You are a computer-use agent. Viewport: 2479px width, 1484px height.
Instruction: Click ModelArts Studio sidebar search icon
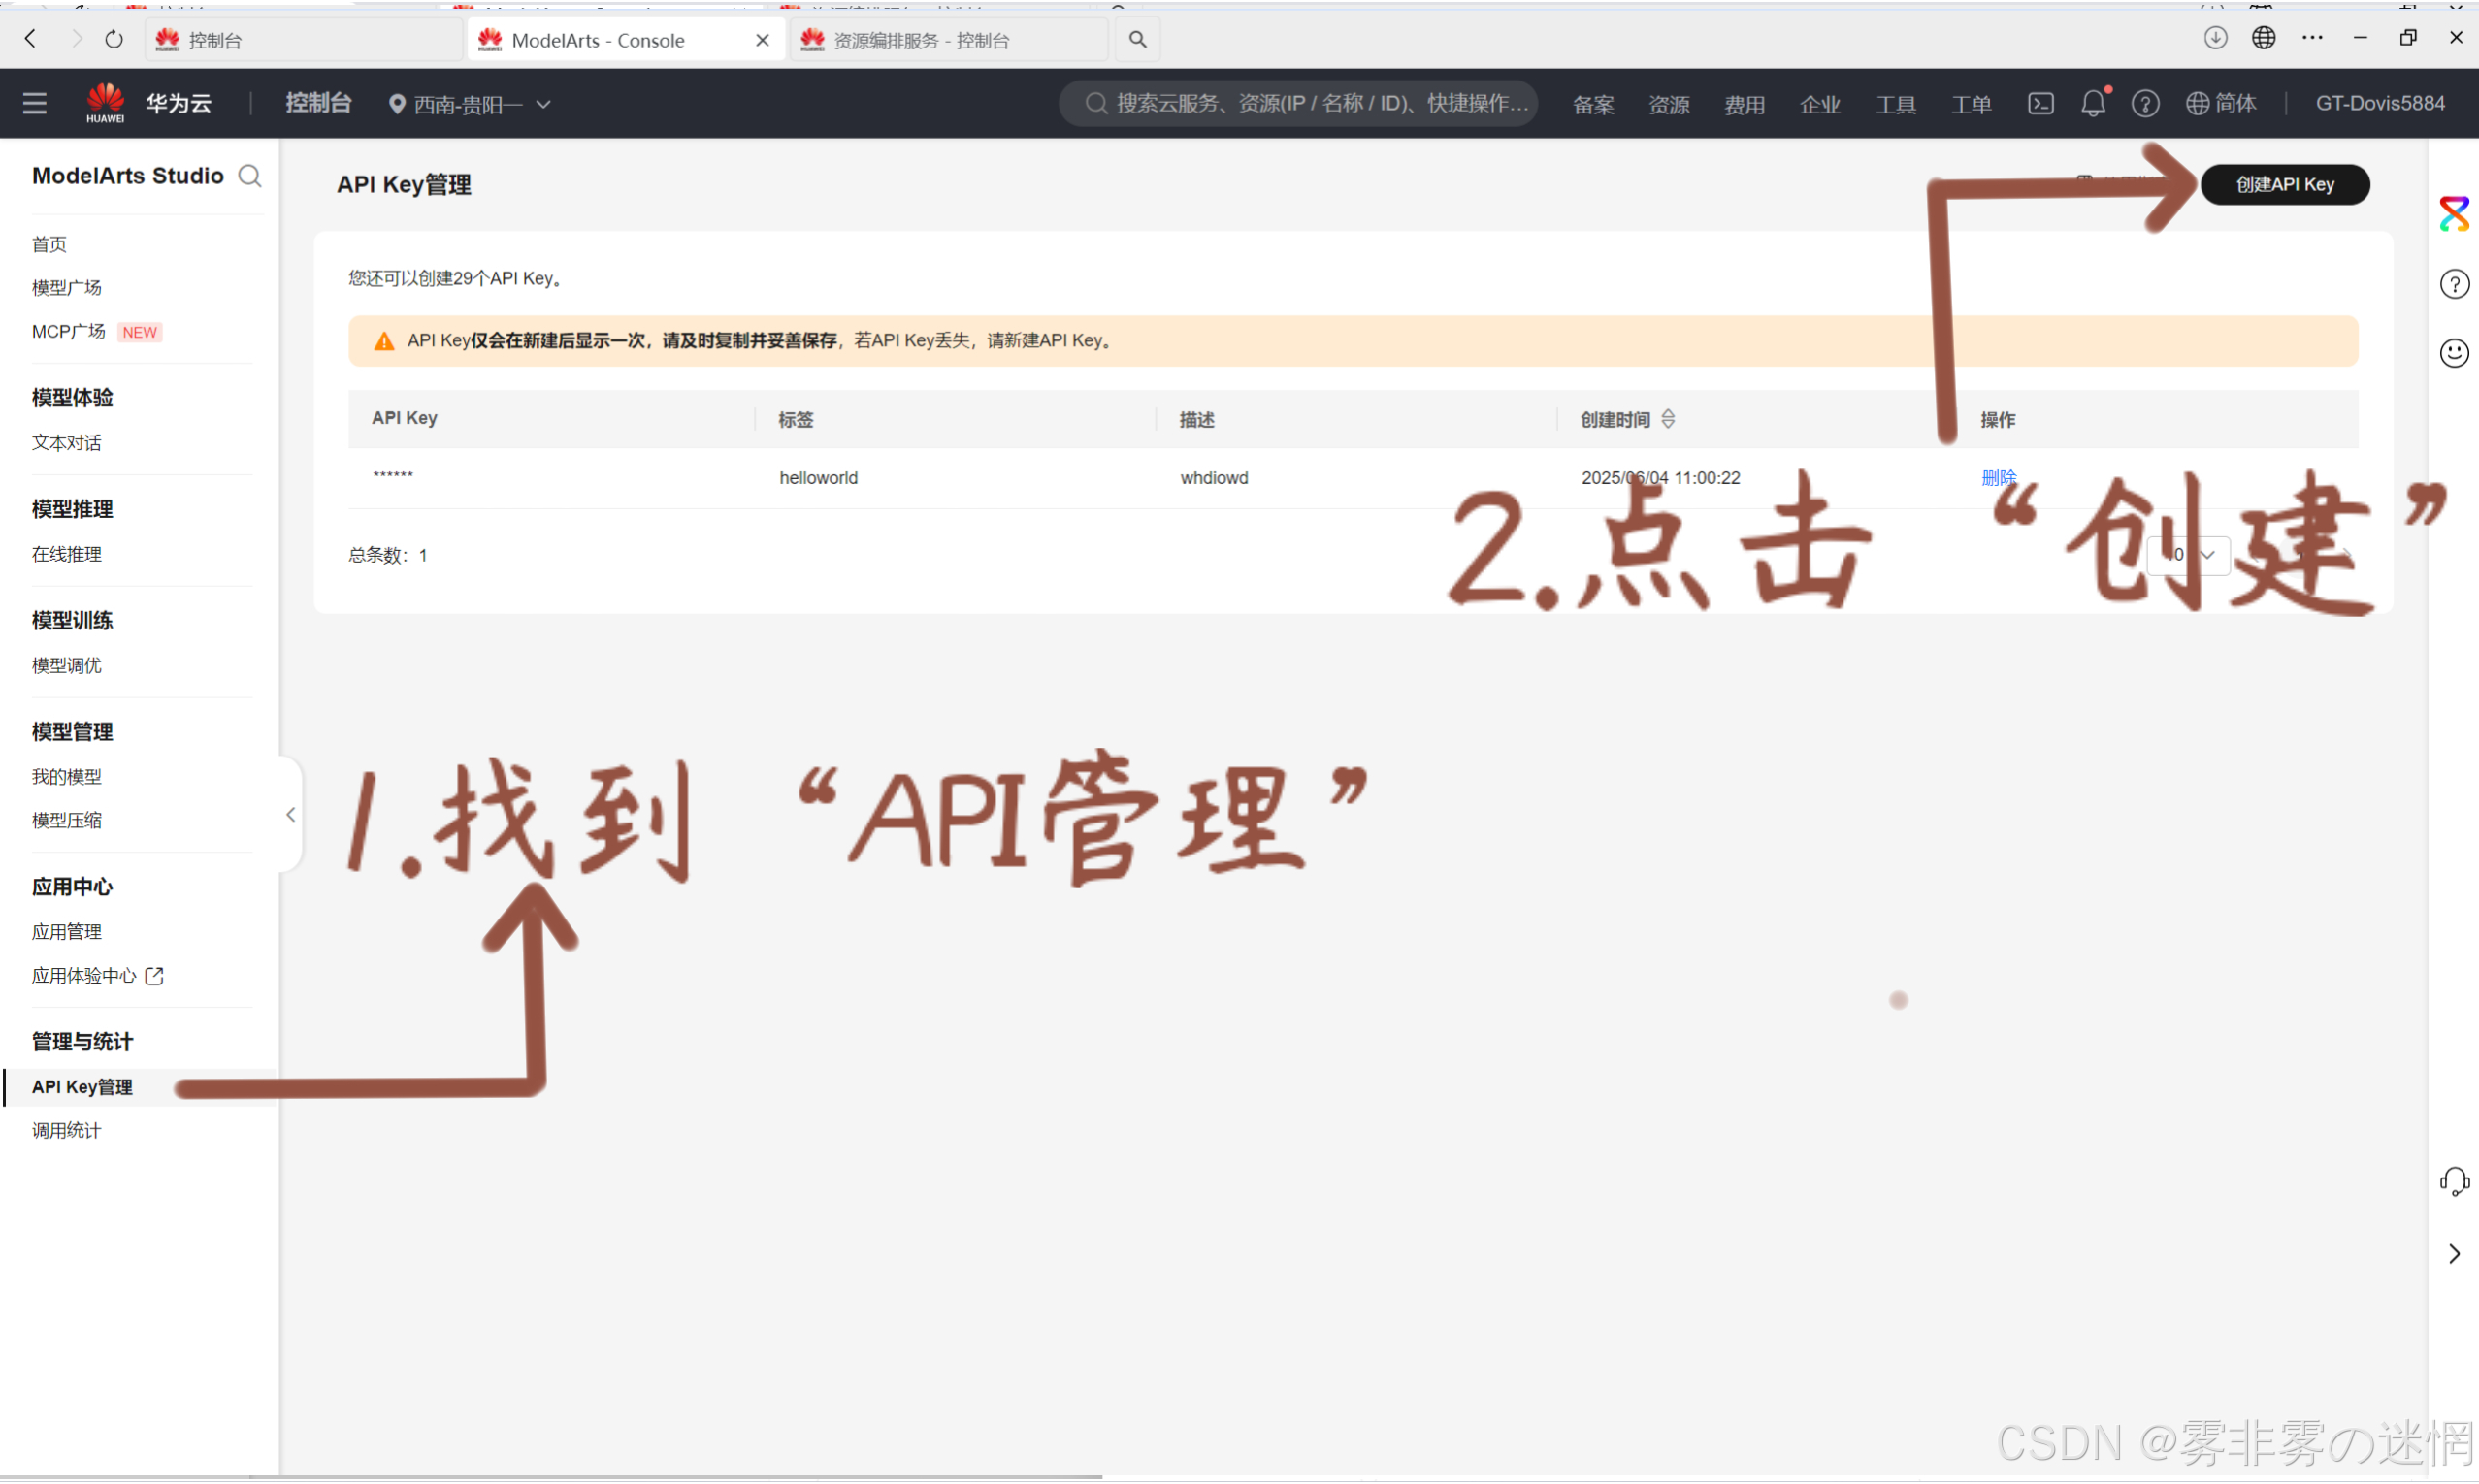click(x=250, y=176)
